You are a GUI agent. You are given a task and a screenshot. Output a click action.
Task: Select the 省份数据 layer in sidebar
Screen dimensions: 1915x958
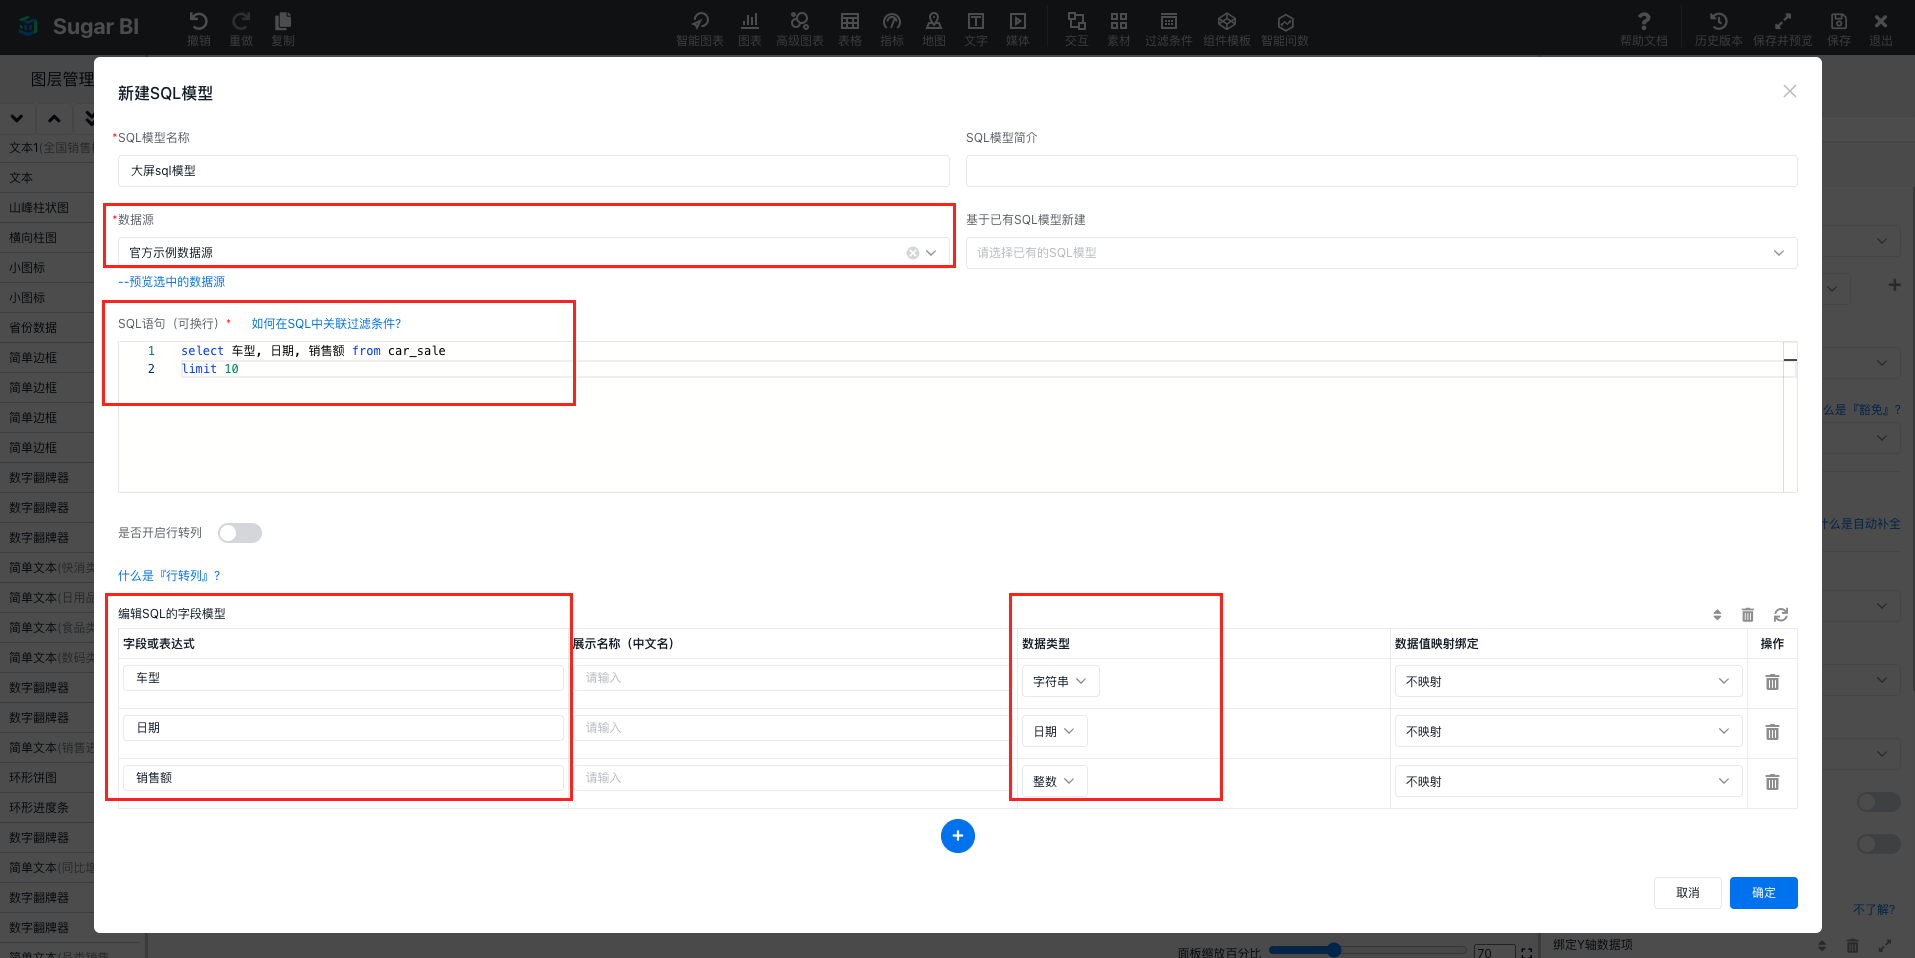(47, 328)
